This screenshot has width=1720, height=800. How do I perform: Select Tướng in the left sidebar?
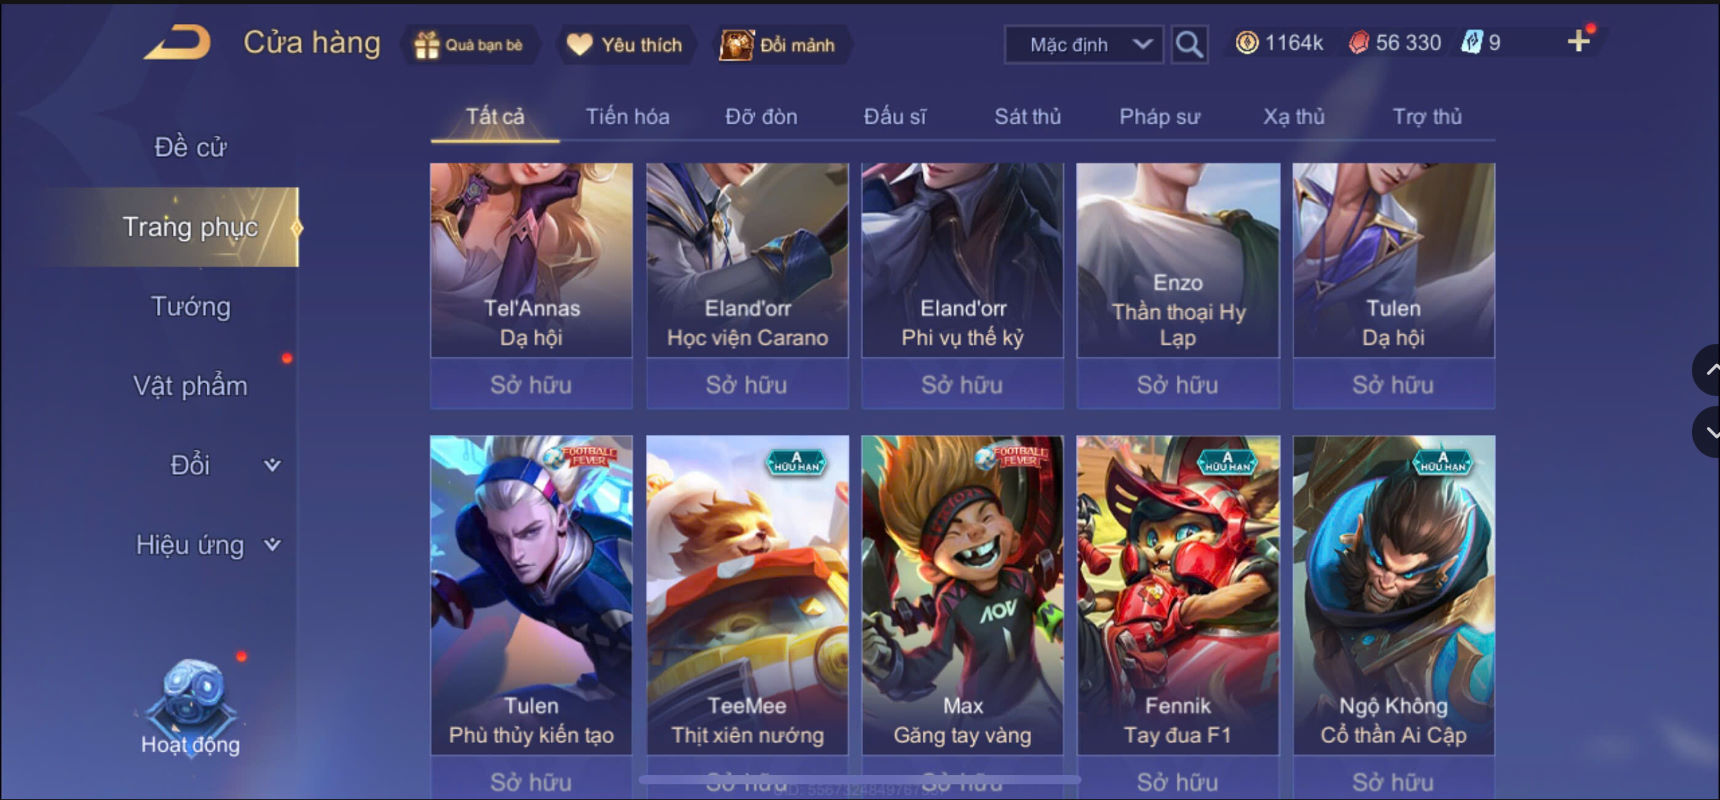[x=190, y=306]
